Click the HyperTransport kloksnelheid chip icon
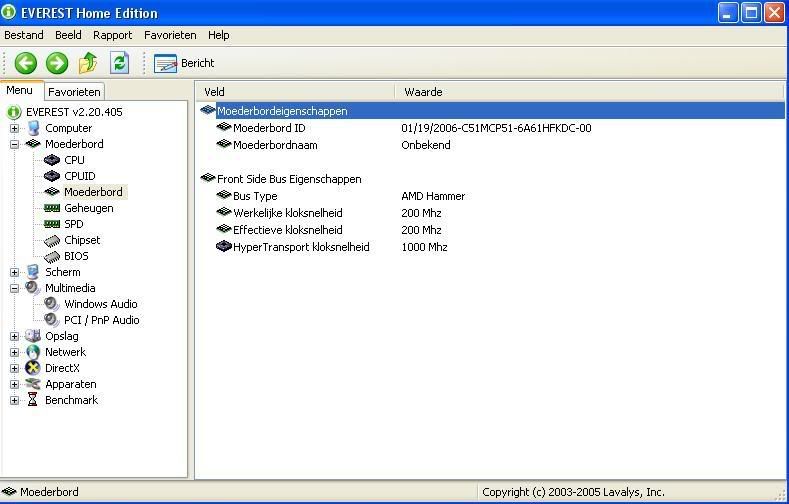Viewport: 789px width, 504px height. pyautogui.click(x=223, y=246)
